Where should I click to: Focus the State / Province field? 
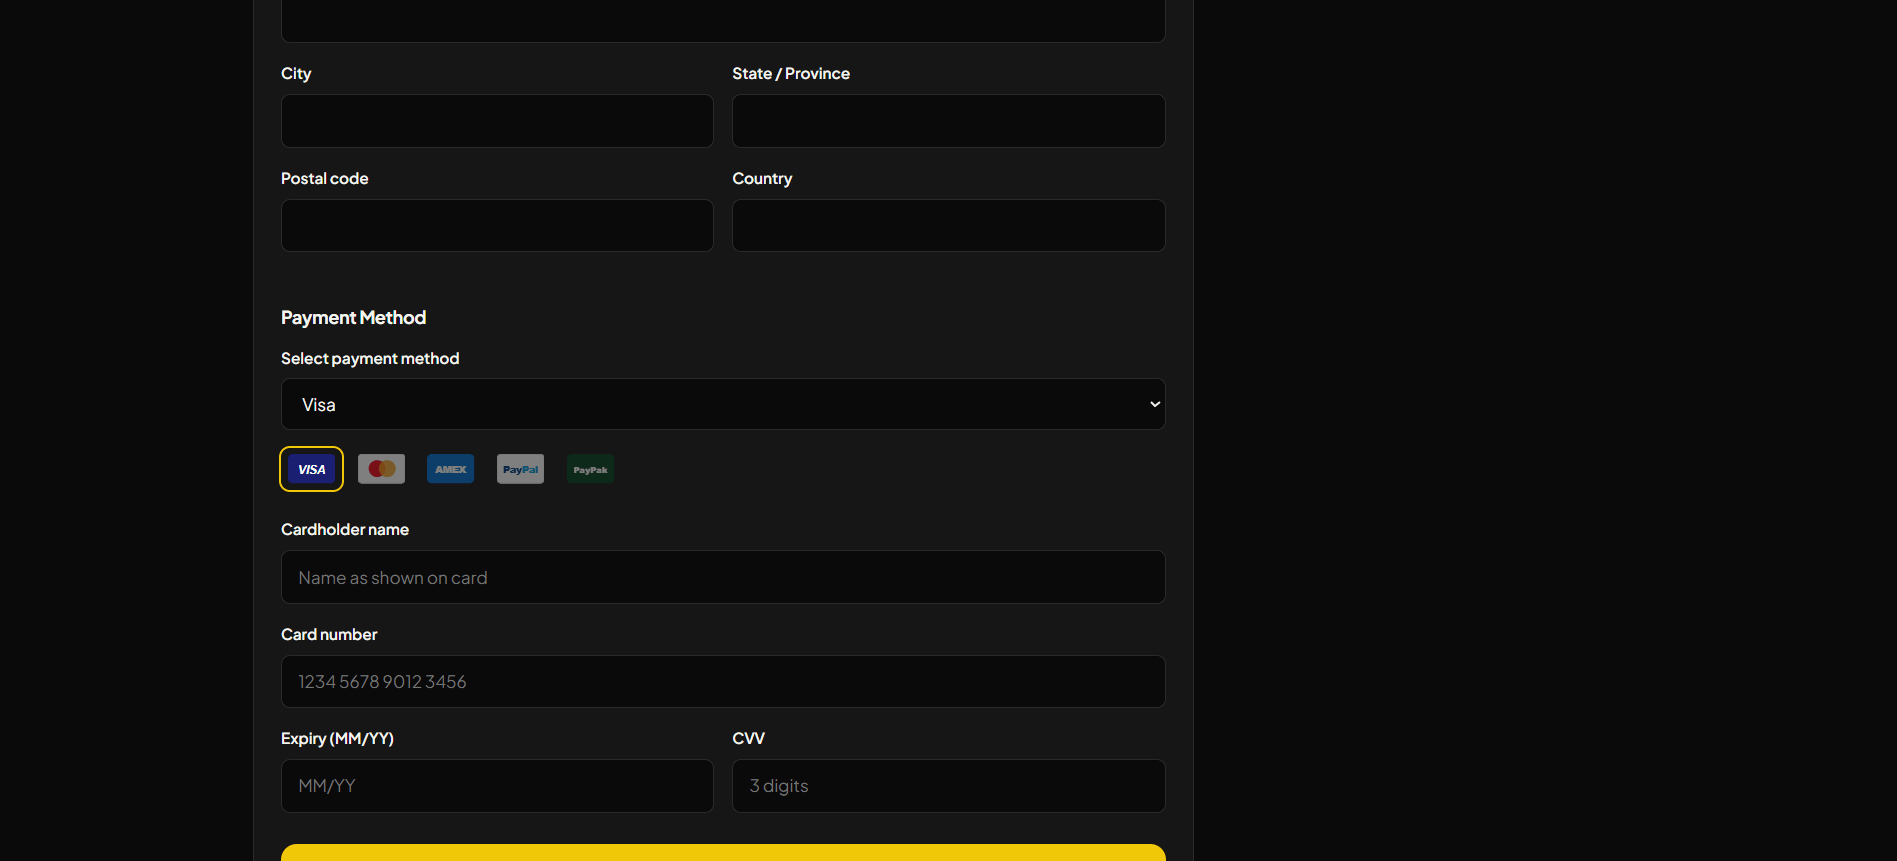pos(949,121)
